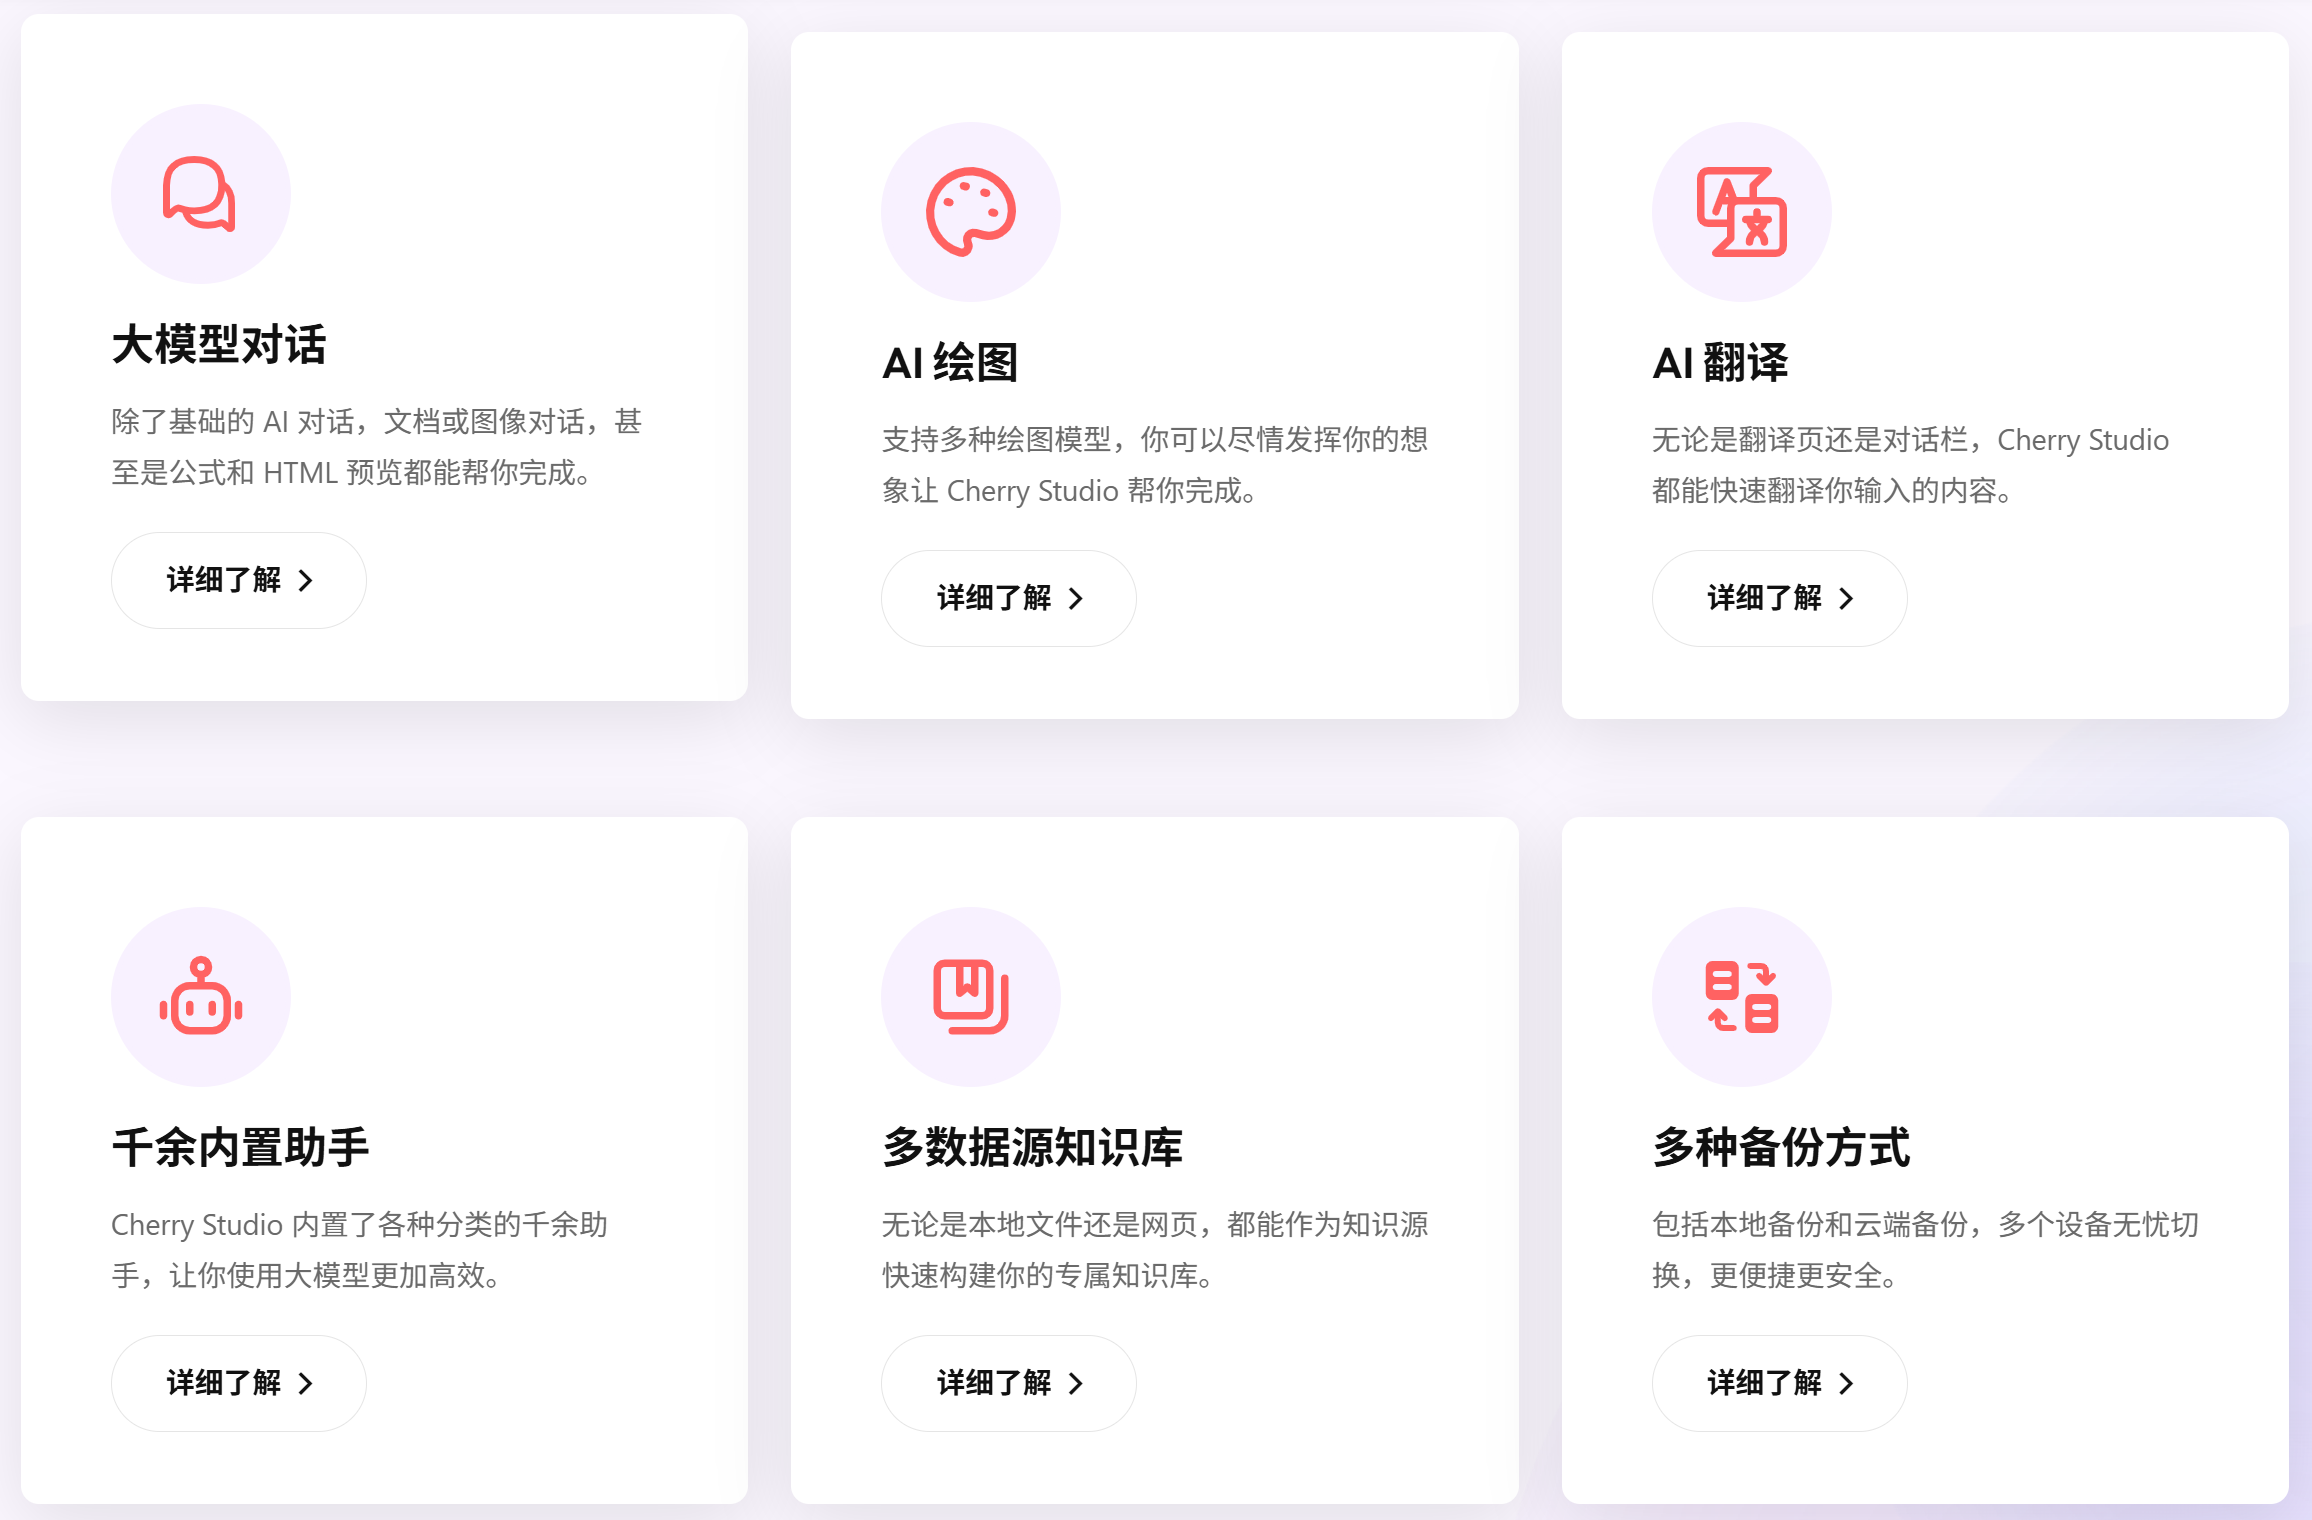This screenshot has height=1520, width=2312.
Task: Click the 千余内置助手 card heading
Action: tap(241, 1147)
